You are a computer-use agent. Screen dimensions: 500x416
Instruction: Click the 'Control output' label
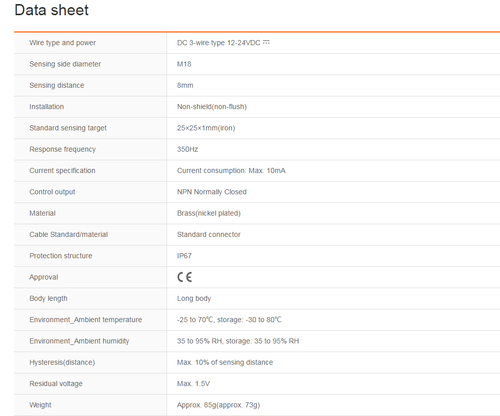(x=52, y=192)
